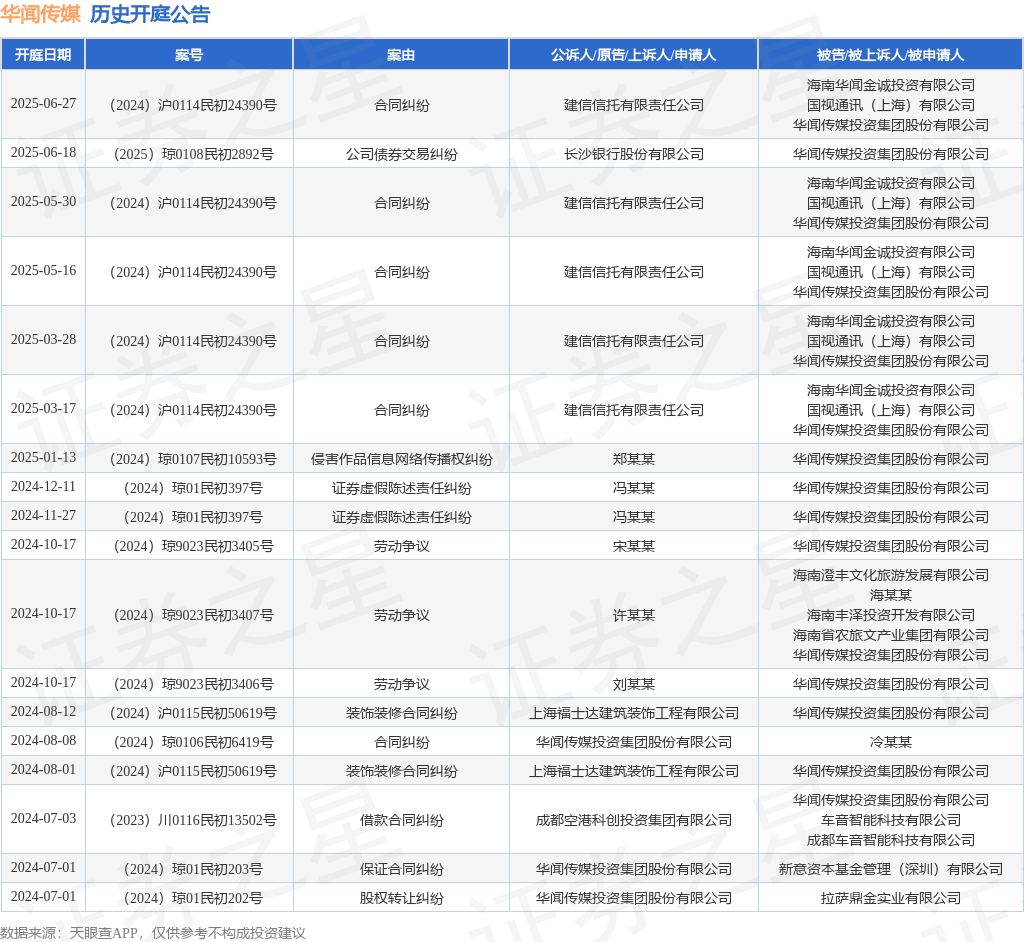The image size is (1024, 942).
Task: Select the 案由 column header
Action: (x=401, y=55)
